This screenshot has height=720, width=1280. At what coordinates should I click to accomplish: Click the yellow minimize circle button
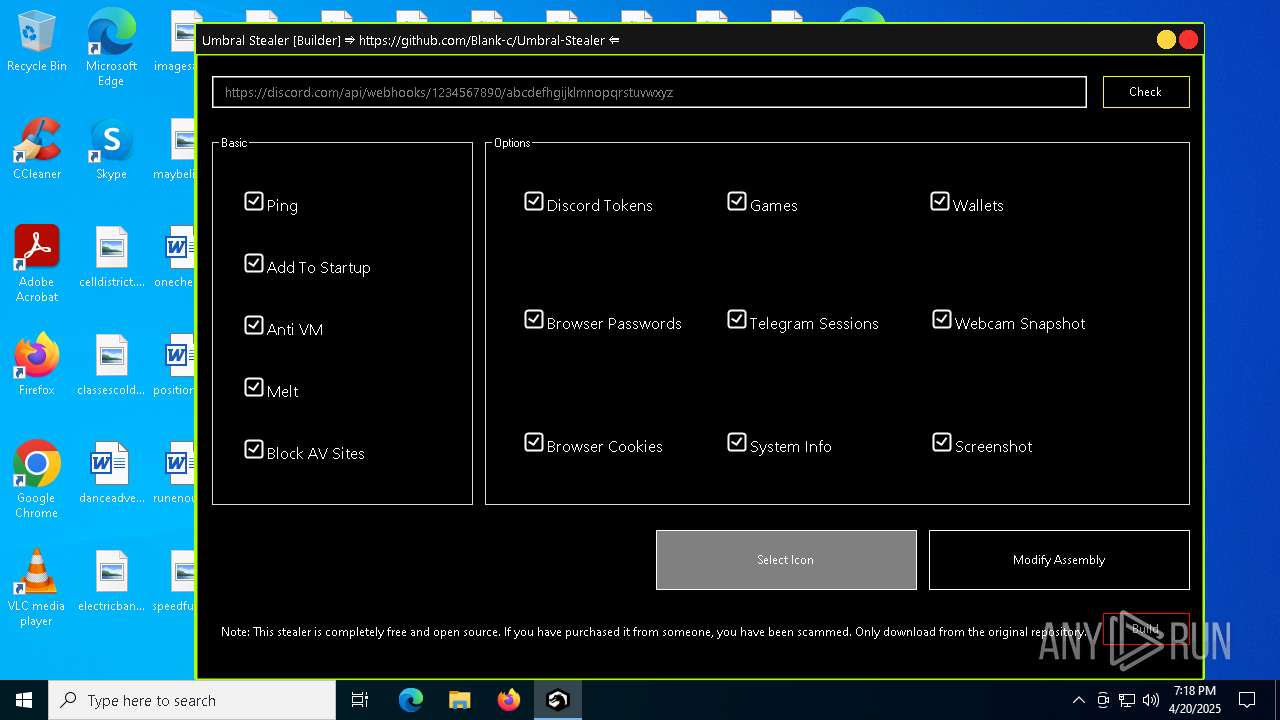click(x=1166, y=40)
